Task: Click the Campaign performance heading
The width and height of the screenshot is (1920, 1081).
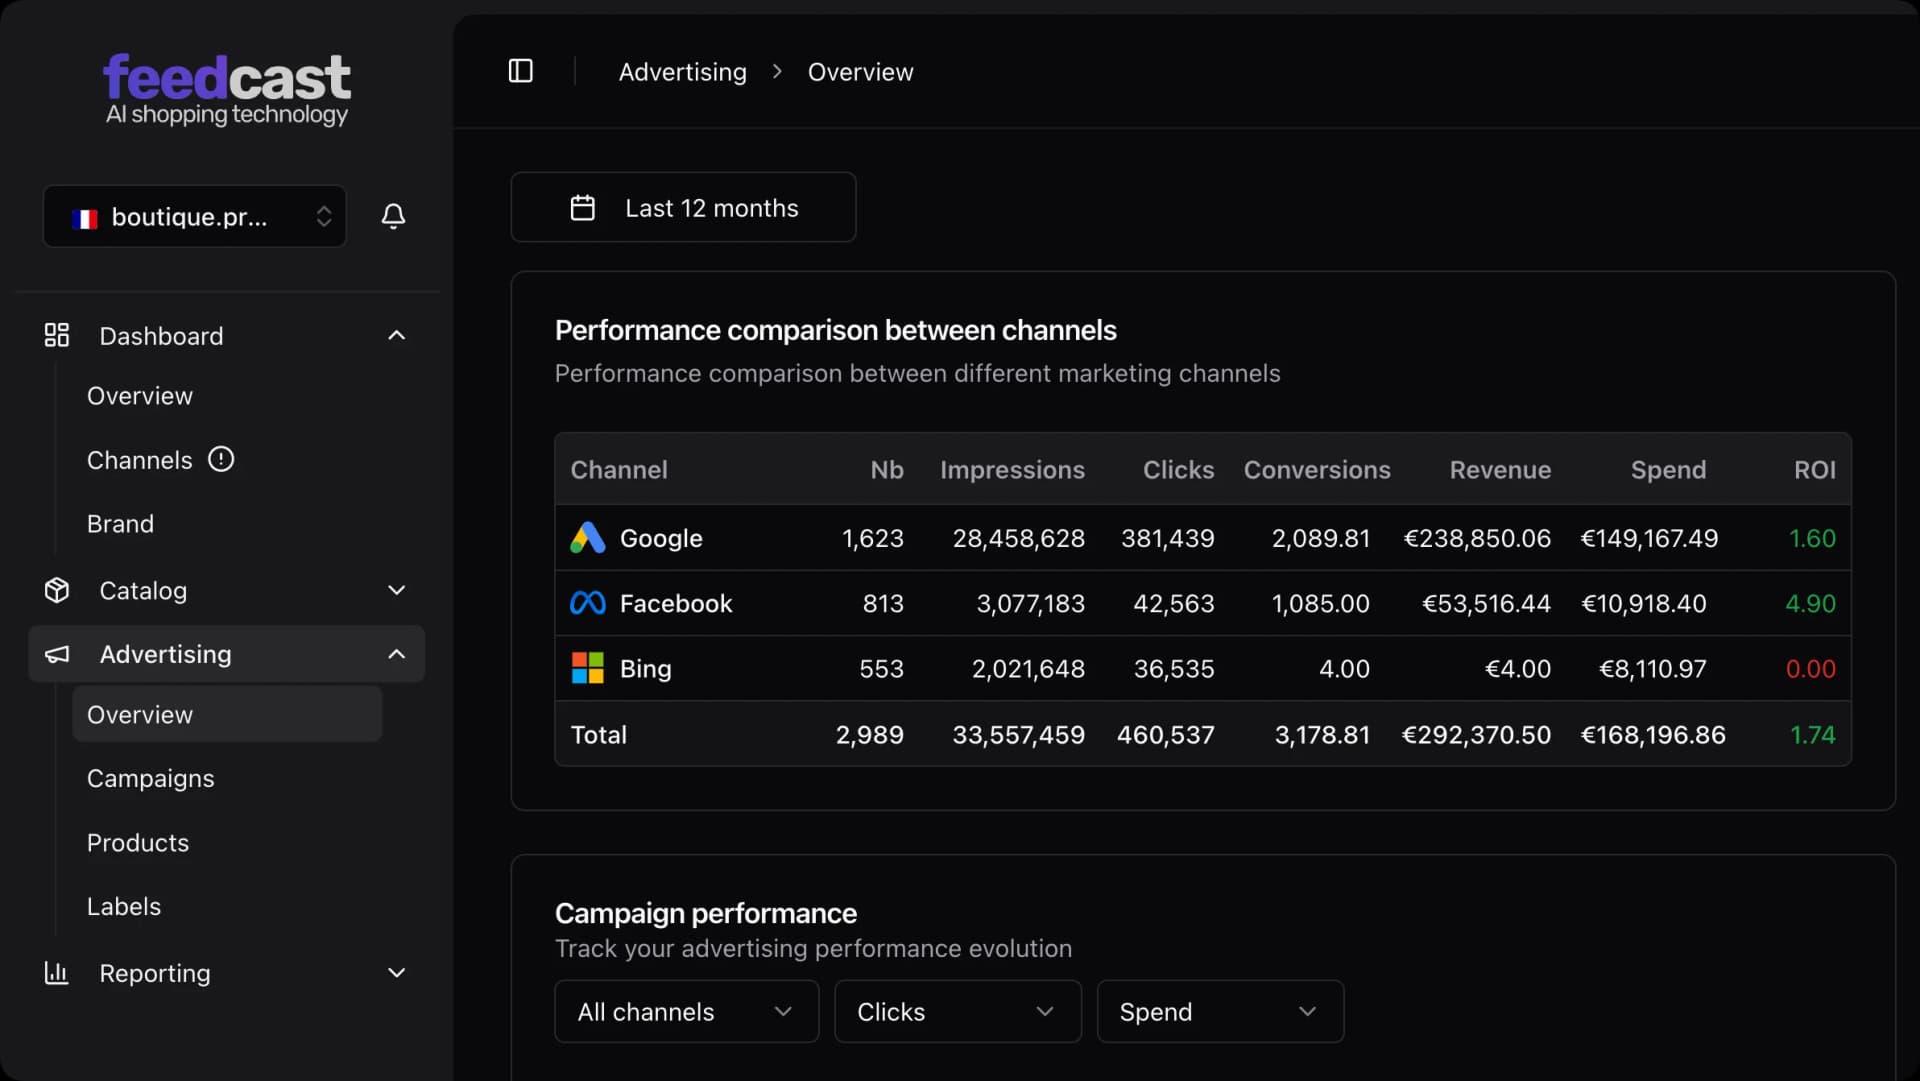Action: [x=706, y=913]
